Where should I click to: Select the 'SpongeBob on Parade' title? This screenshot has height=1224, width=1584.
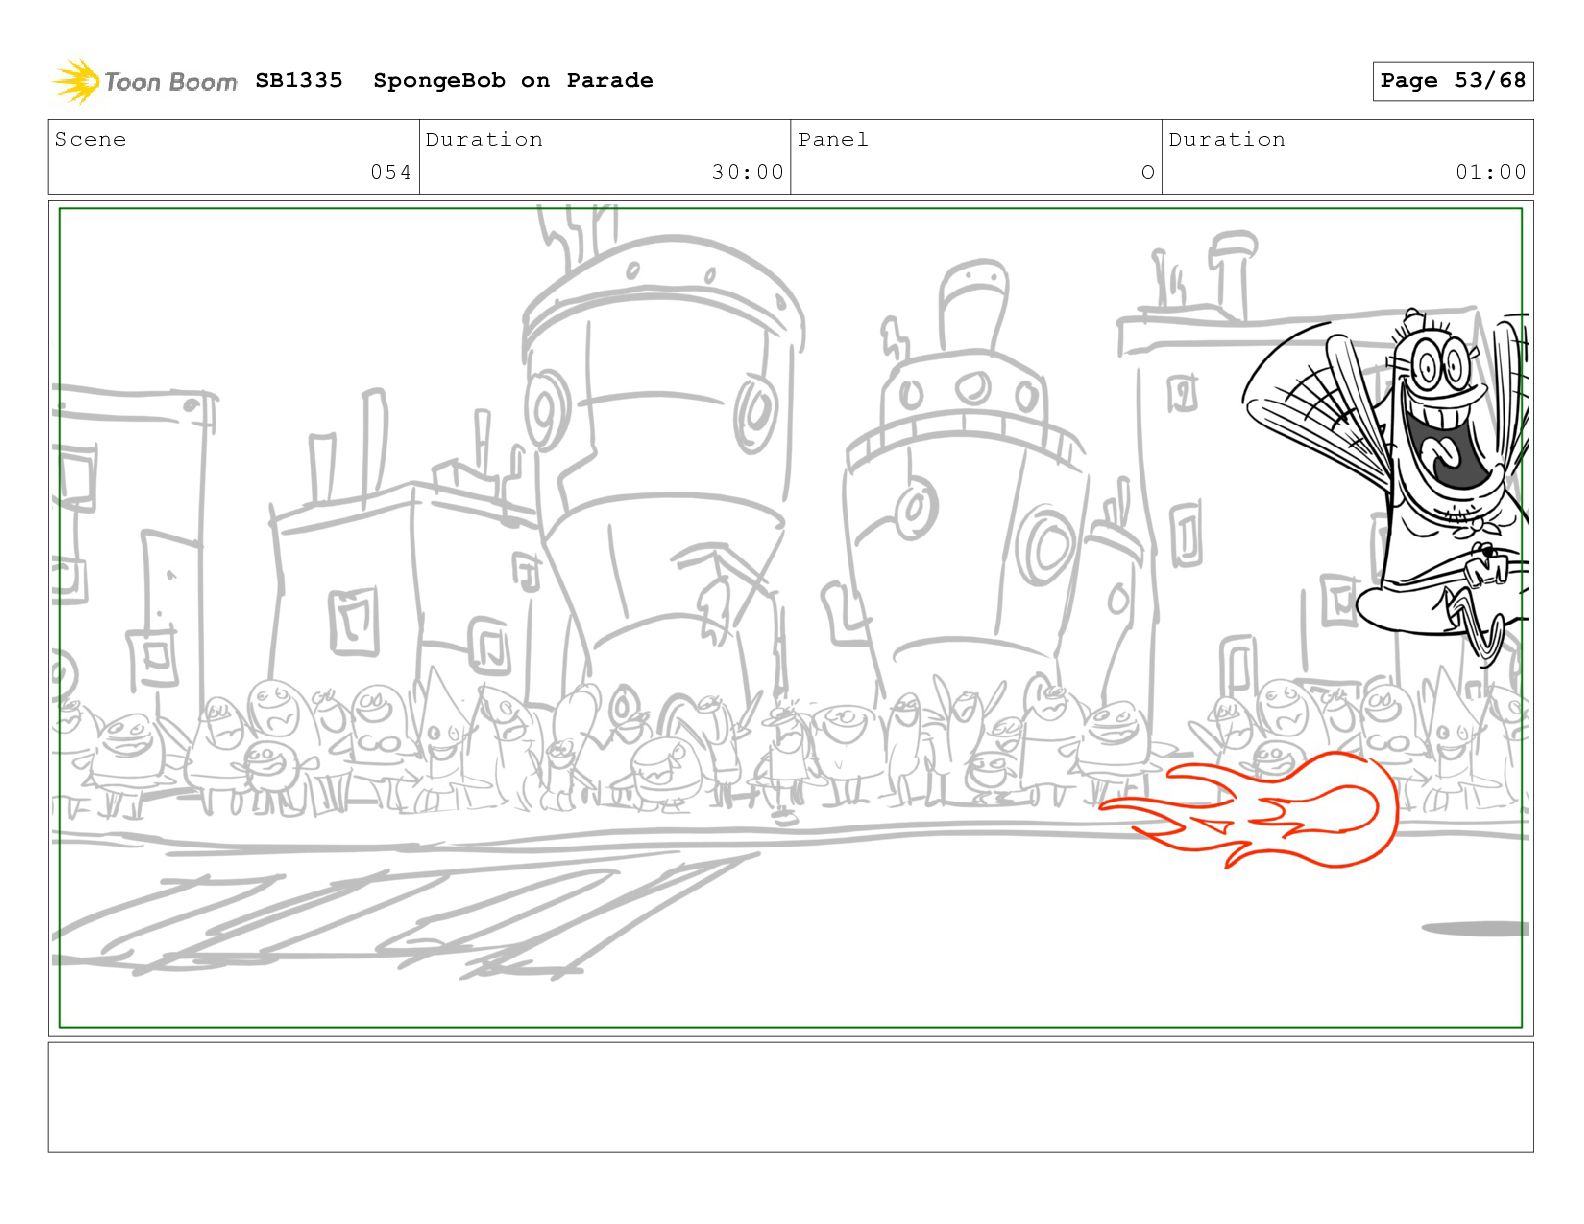pyautogui.click(x=513, y=81)
